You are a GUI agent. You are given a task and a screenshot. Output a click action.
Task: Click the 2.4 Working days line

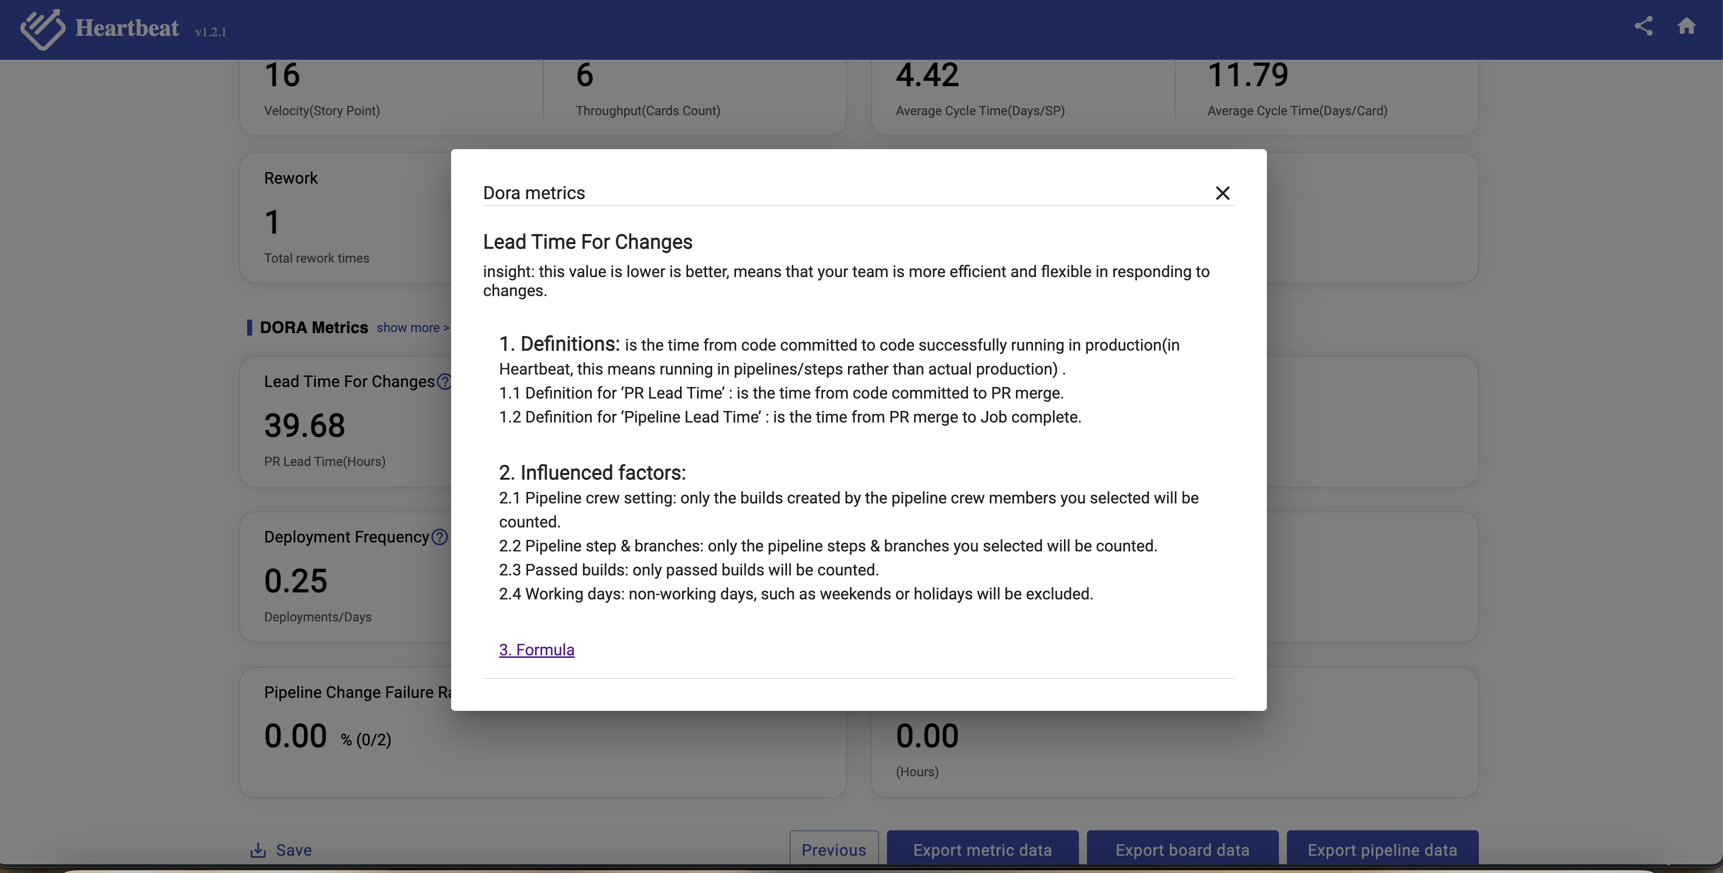pyautogui.click(x=796, y=594)
